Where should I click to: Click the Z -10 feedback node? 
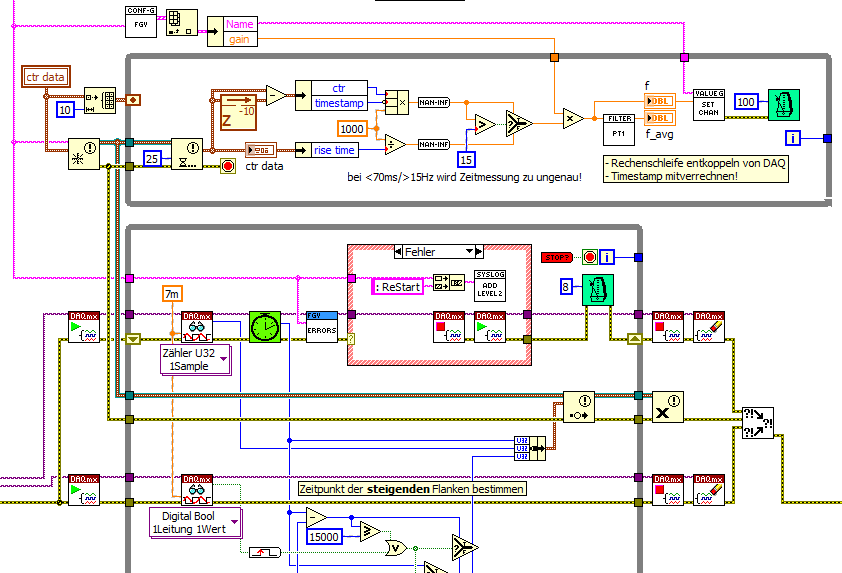coord(238,111)
